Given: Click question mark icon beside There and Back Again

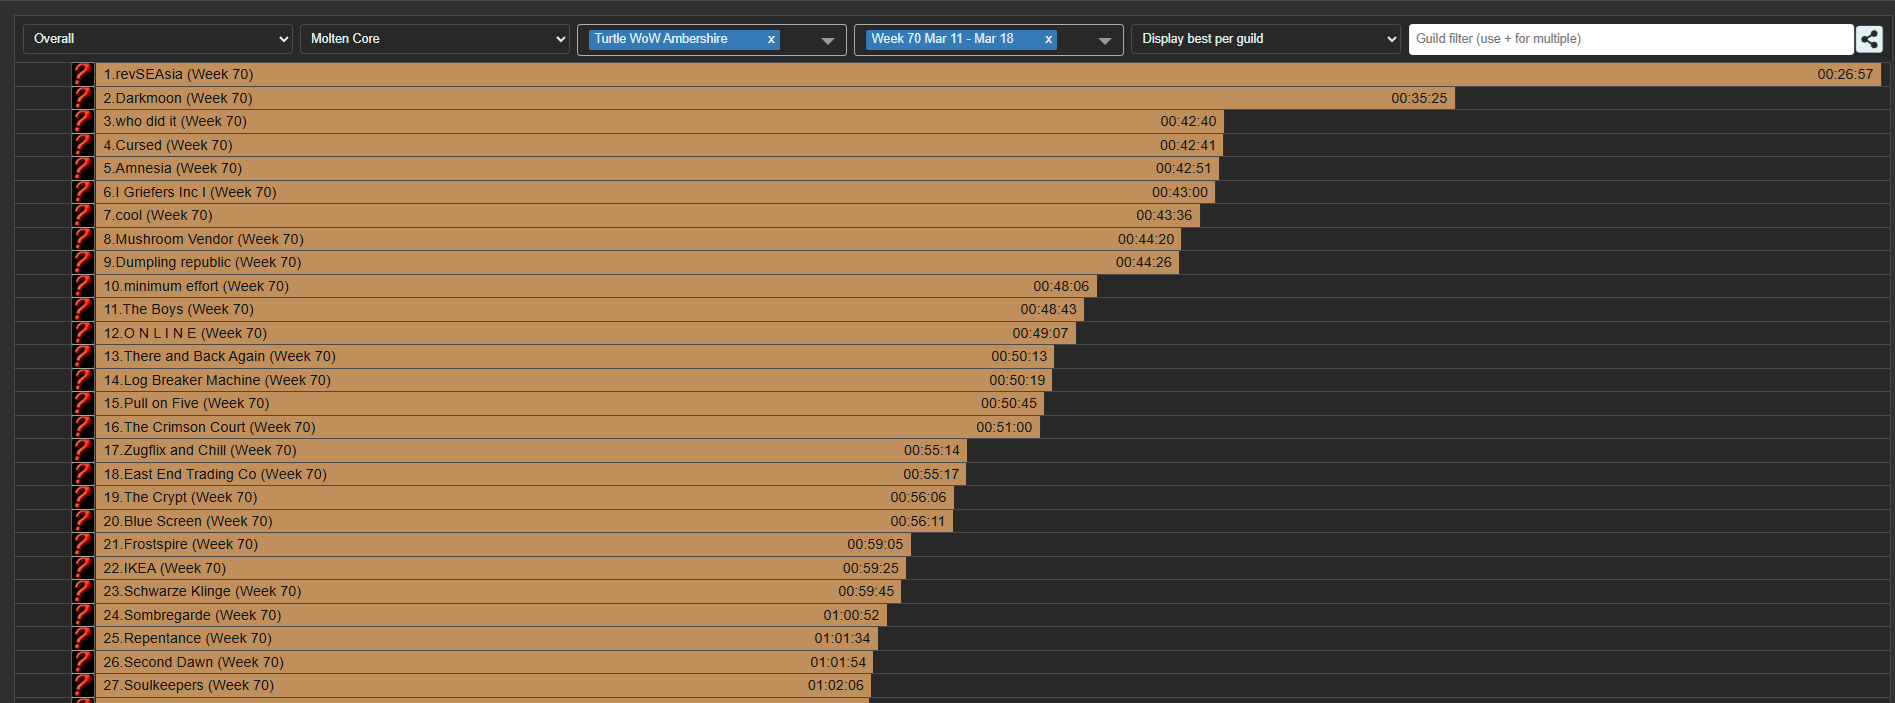Looking at the screenshot, I should [83, 356].
